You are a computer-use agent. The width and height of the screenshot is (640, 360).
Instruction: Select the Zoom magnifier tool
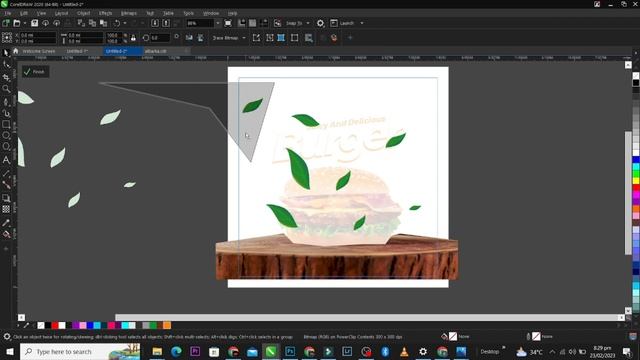(x=6, y=89)
